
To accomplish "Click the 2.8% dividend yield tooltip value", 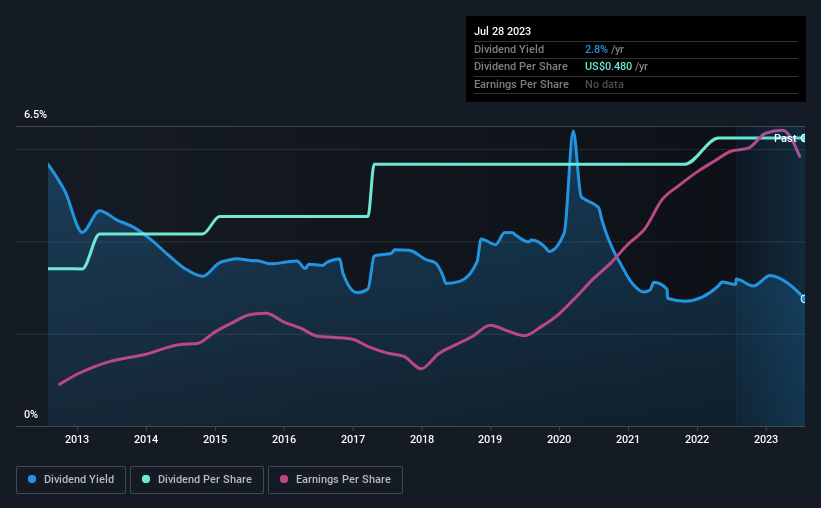I will coord(596,49).
